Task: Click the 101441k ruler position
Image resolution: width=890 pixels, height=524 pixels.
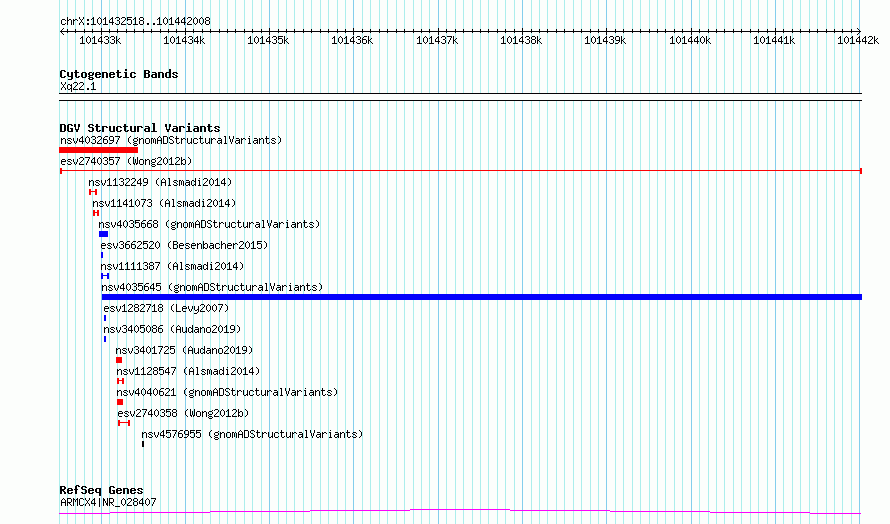Action: (774, 40)
